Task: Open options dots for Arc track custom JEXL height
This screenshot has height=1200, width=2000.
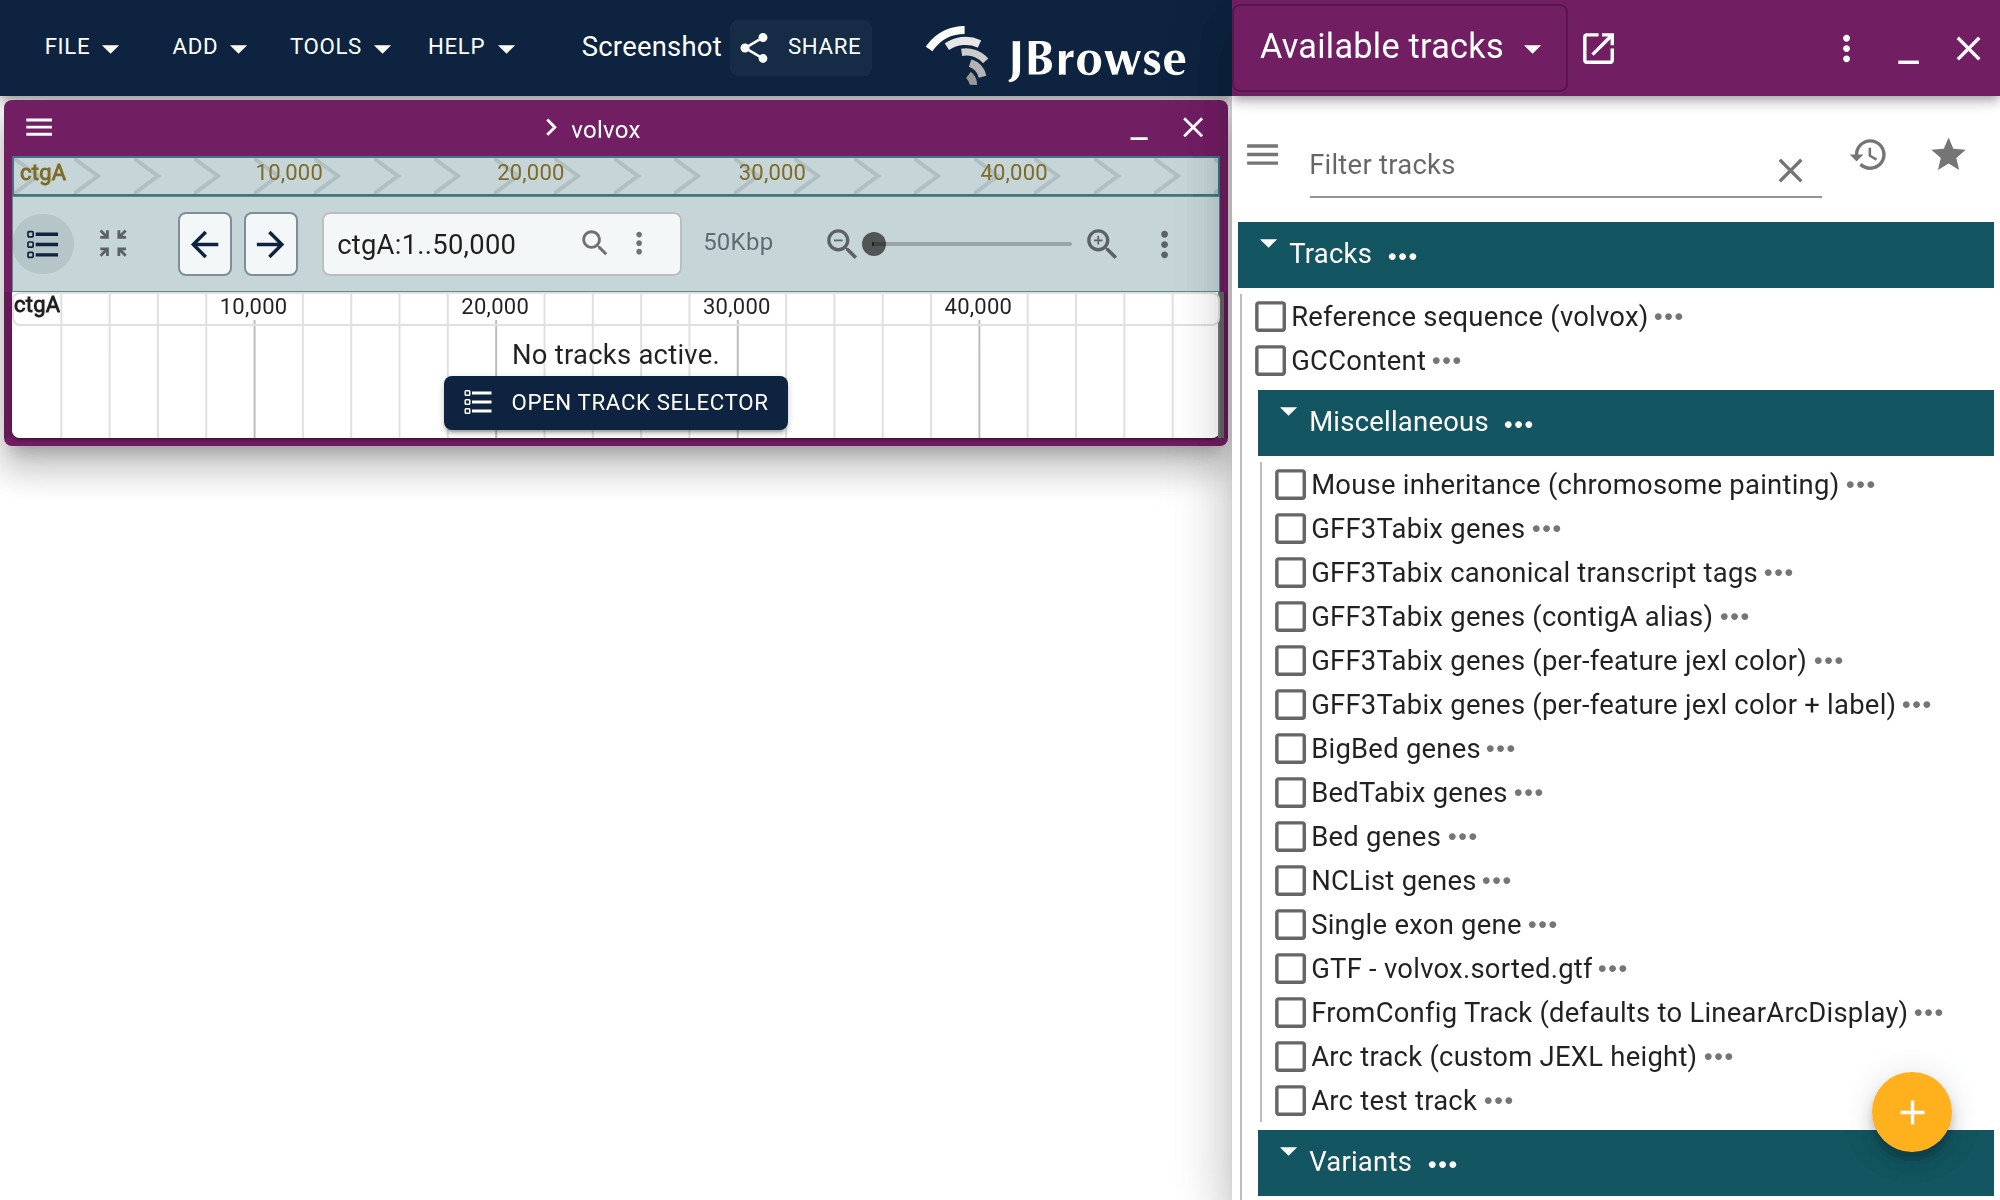Action: click(1718, 1057)
